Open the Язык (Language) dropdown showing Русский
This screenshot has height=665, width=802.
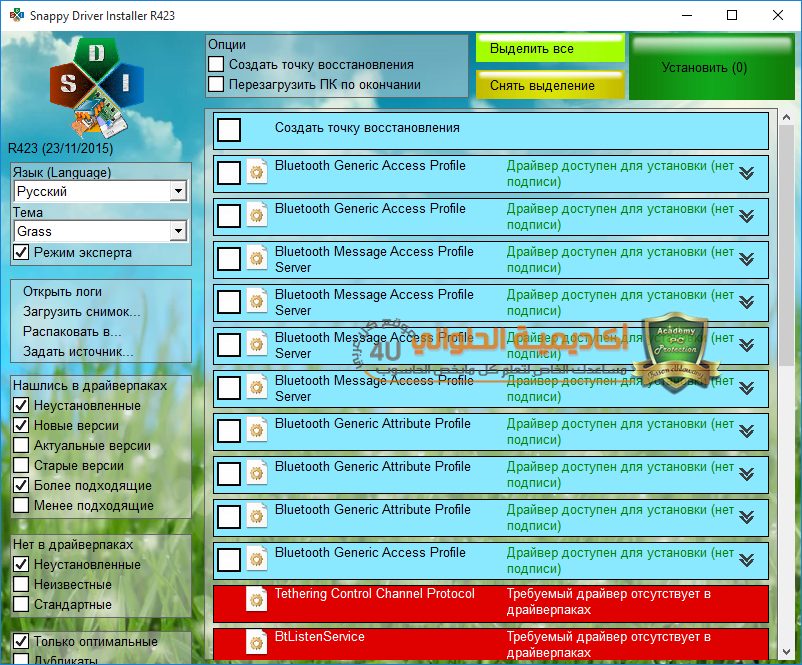click(178, 191)
